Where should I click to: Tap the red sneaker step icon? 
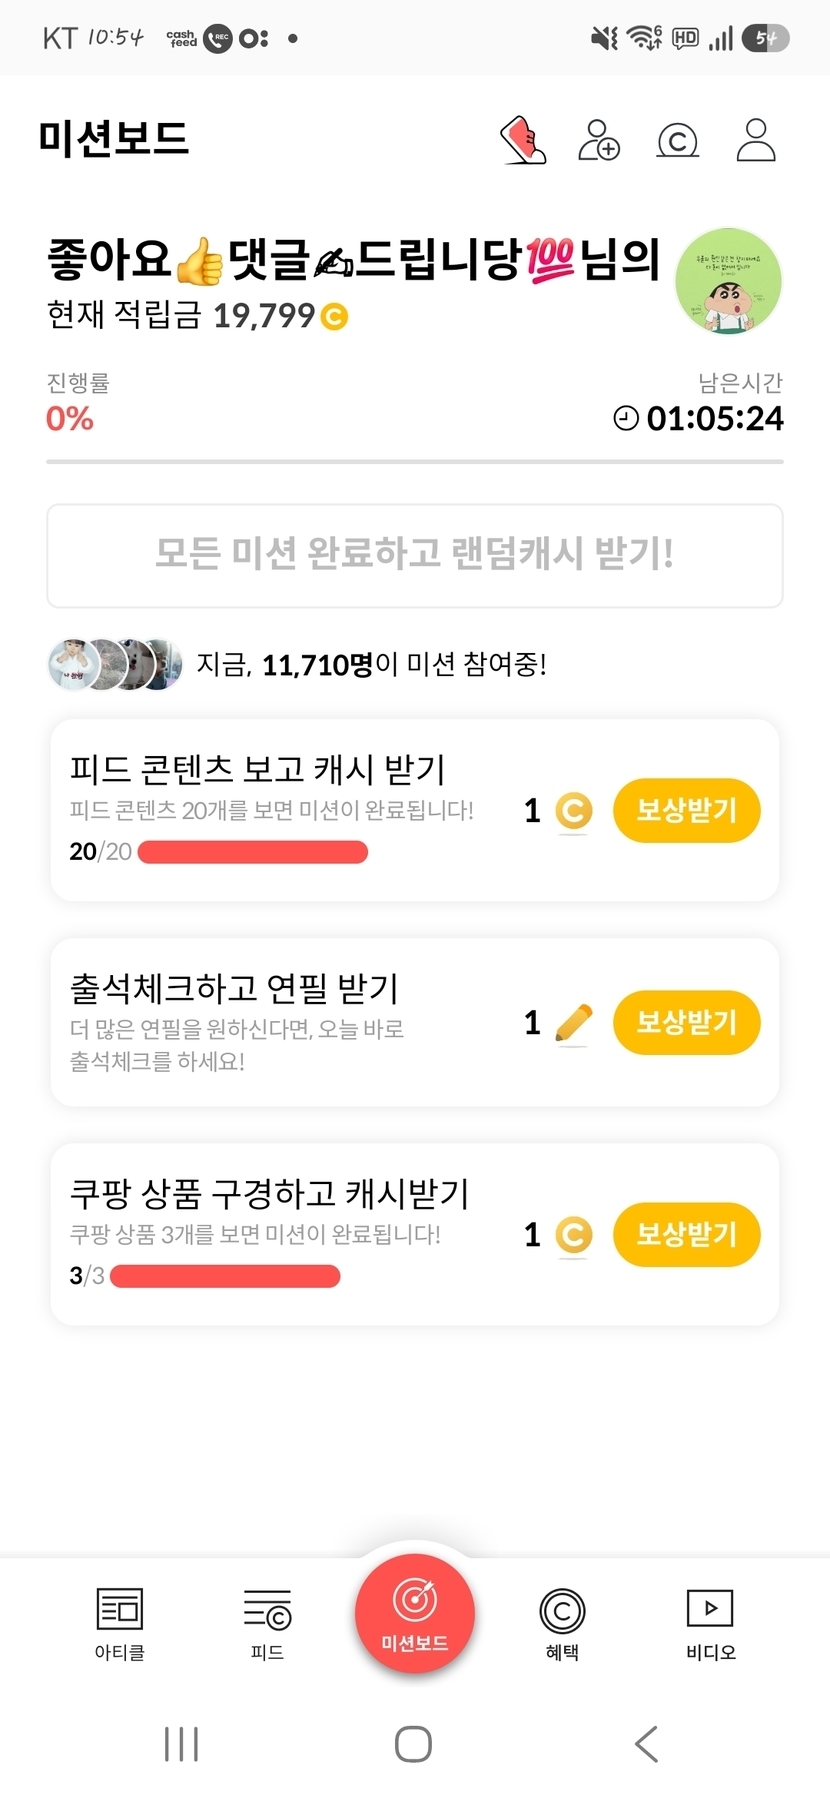pyautogui.click(x=523, y=140)
